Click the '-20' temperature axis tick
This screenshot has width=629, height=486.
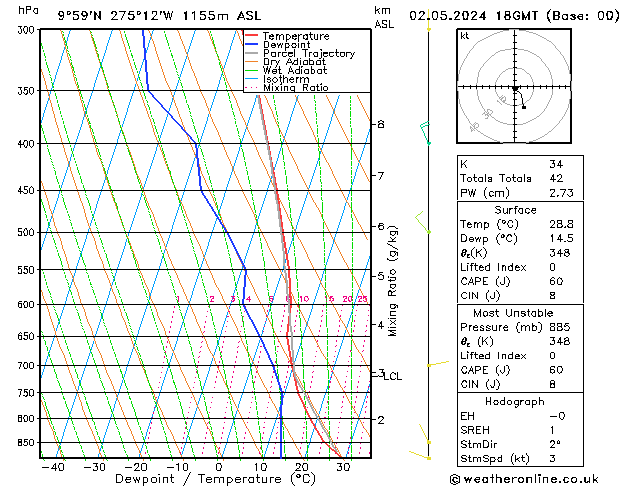136,467
